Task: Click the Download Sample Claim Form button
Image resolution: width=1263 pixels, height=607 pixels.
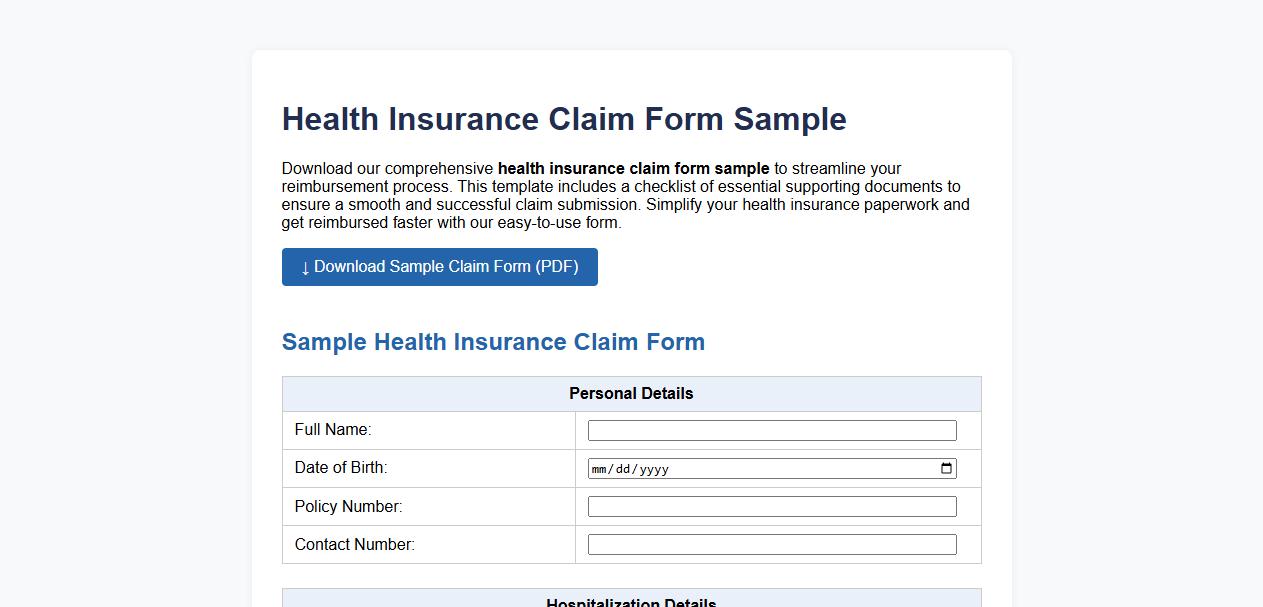Action: 439,267
